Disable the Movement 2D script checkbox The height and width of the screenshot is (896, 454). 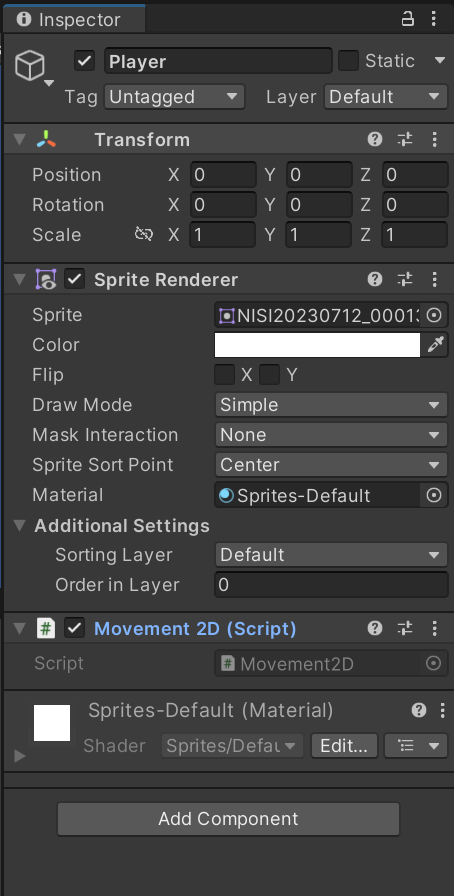coord(74,629)
